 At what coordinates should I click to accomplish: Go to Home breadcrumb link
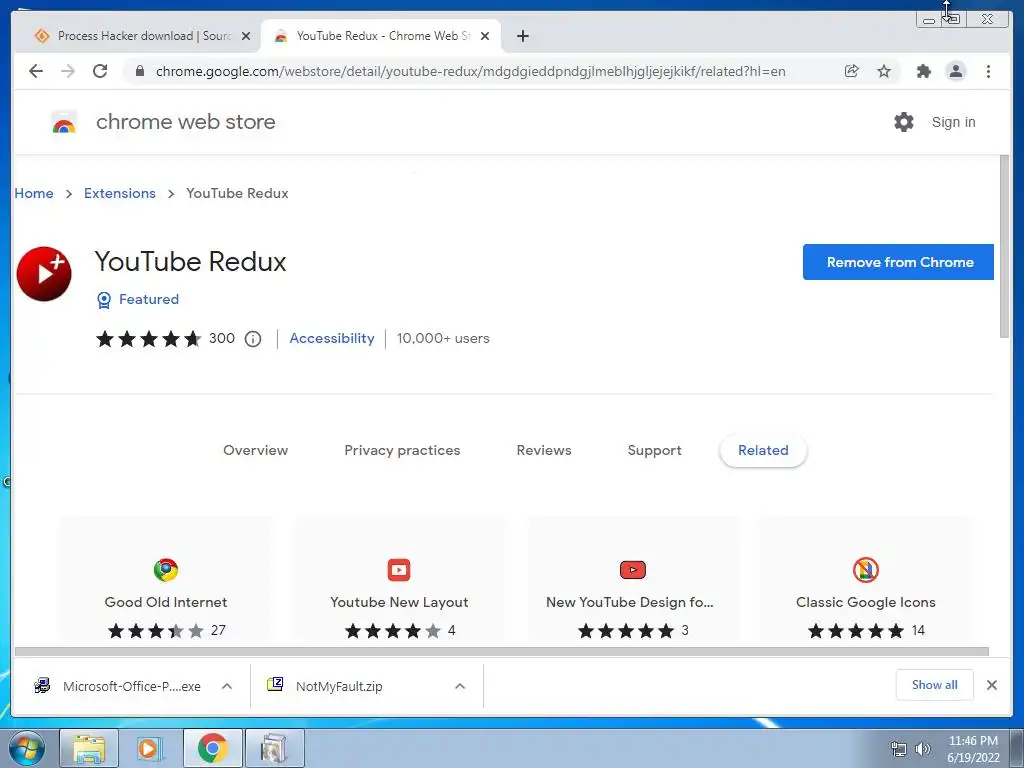coord(34,193)
